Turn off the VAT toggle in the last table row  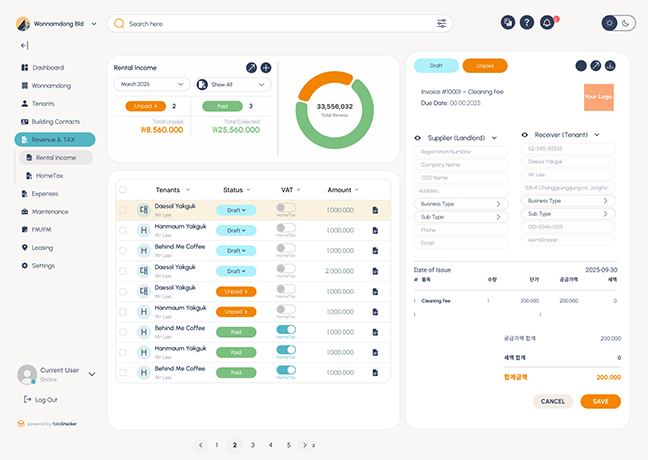click(286, 369)
